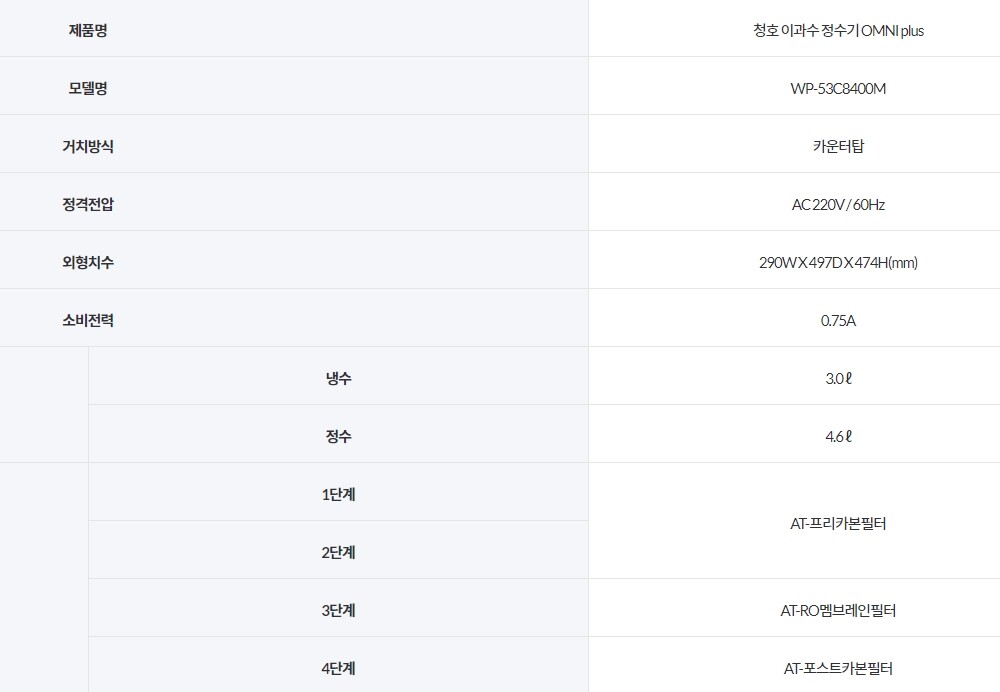Select the 290W X 497D X 474H(mm) dimensions
The width and height of the screenshot is (1000, 692).
(x=838, y=262)
